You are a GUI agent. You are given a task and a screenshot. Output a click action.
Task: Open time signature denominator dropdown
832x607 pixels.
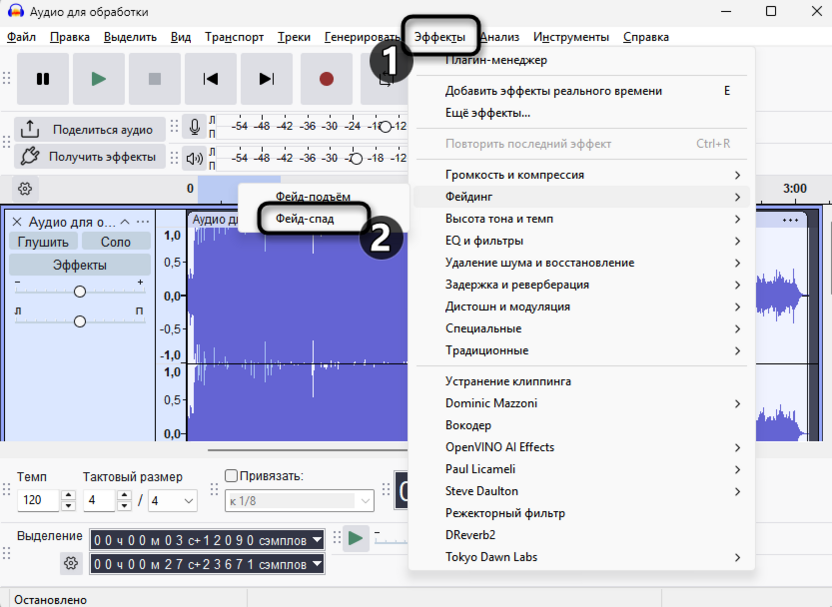point(172,500)
